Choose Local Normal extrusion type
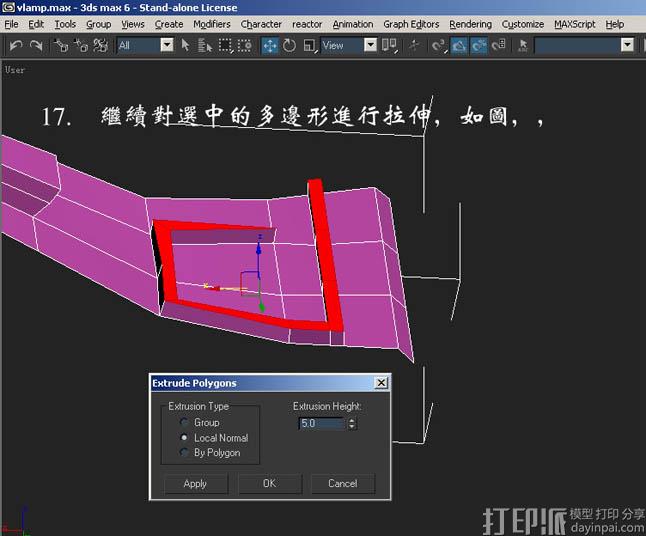Screen dimensions: 646x536 pos(184,438)
